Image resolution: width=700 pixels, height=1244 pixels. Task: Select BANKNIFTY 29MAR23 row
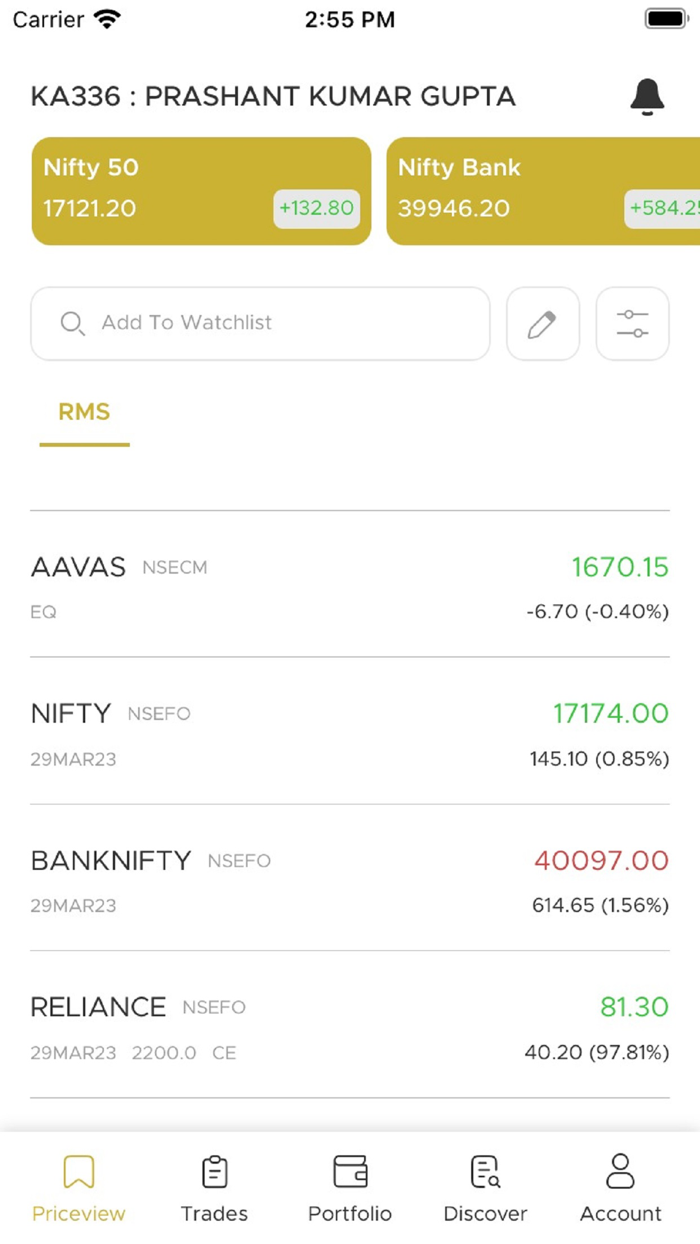[x=350, y=878]
